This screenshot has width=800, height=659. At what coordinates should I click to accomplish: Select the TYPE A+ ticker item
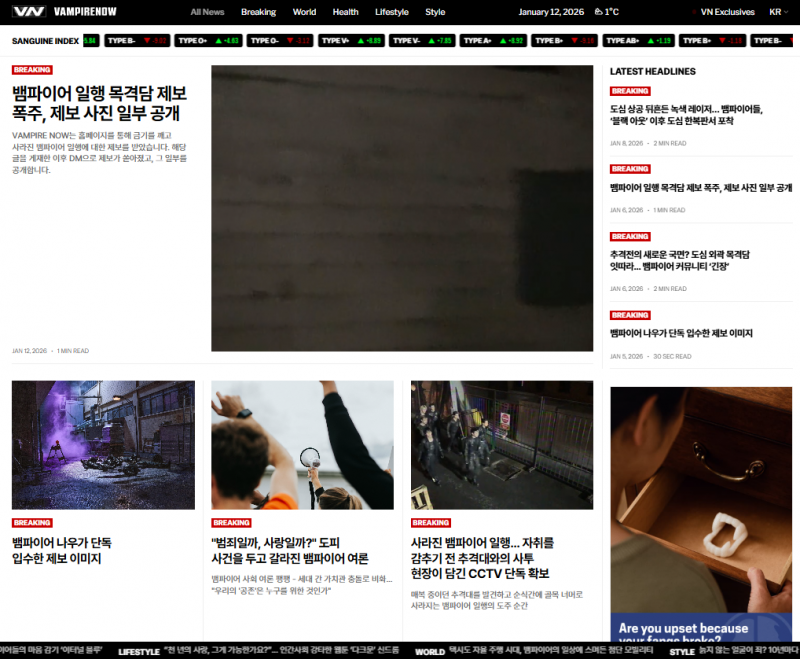click(x=493, y=41)
